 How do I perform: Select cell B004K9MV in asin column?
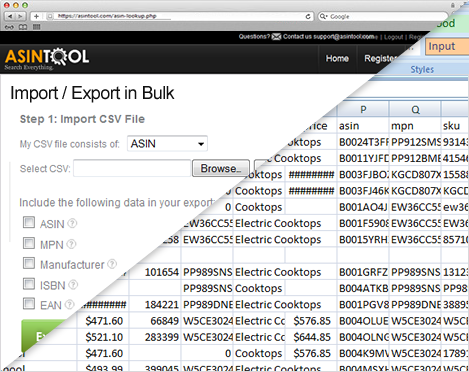pos(363,353)
